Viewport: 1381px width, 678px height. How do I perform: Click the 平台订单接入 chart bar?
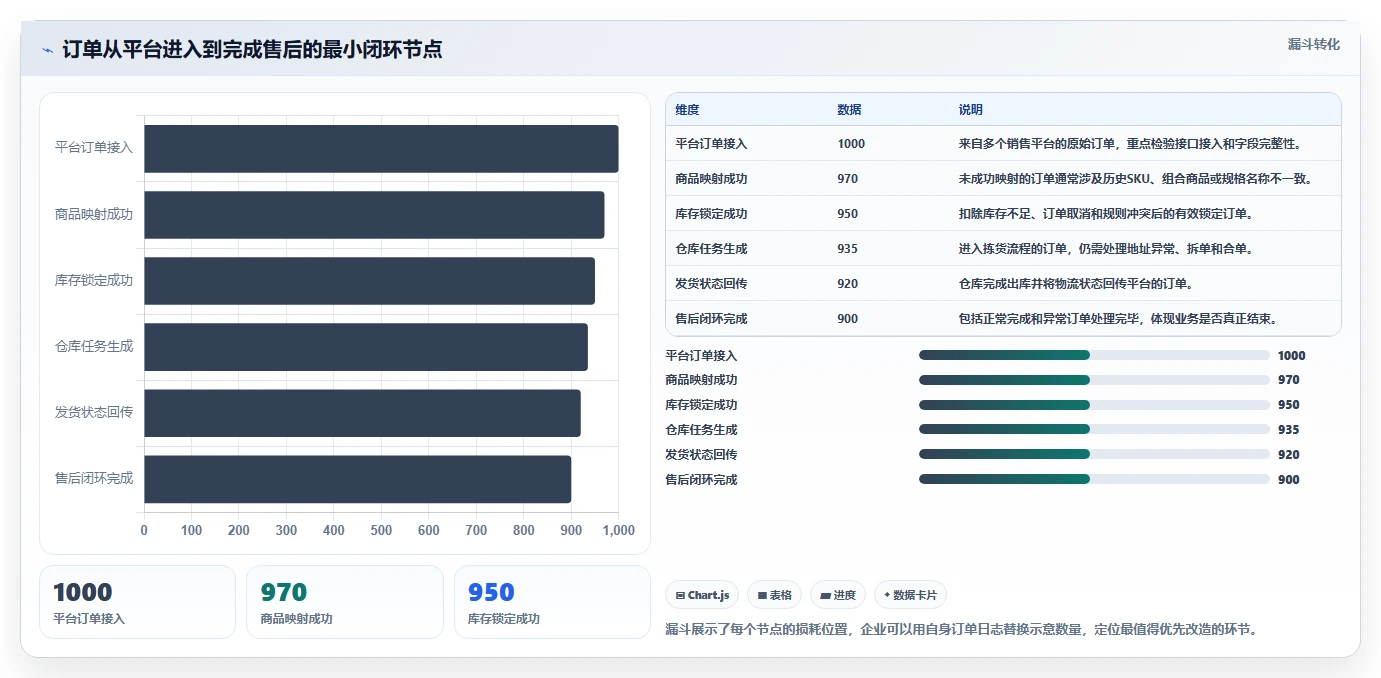(x=381, y=148)
